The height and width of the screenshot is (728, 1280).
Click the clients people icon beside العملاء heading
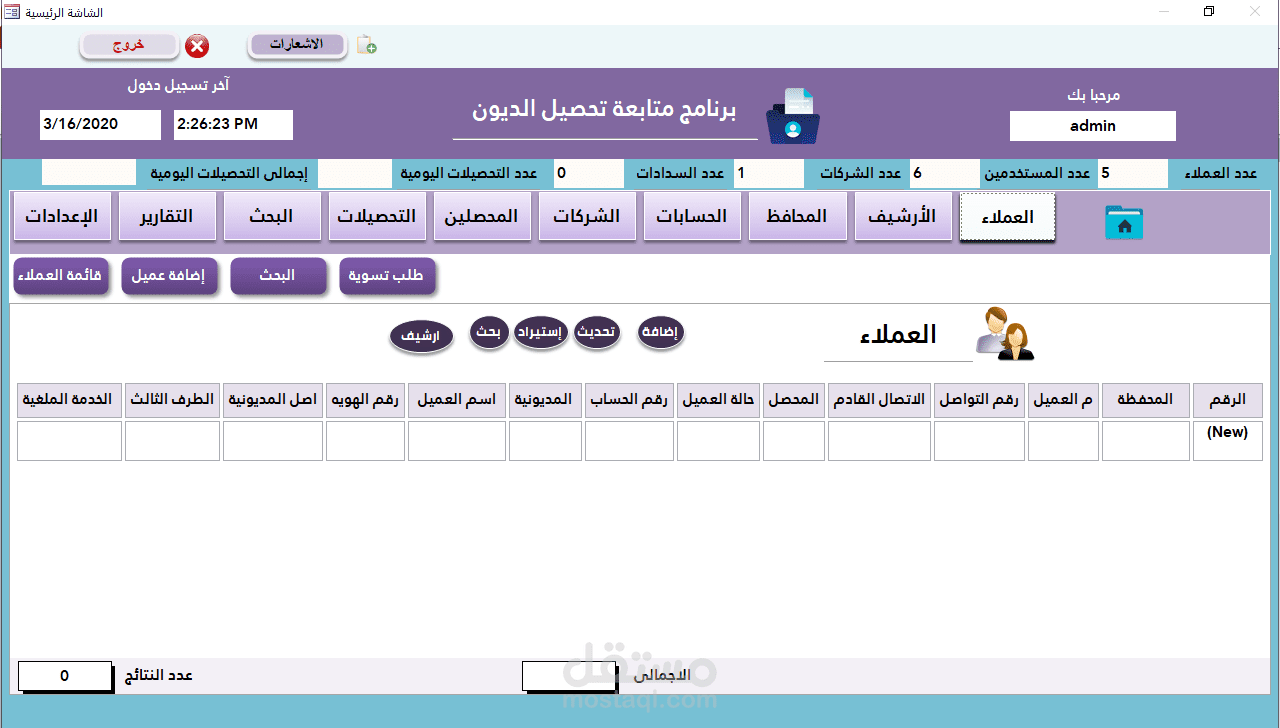pos(1004,335)
